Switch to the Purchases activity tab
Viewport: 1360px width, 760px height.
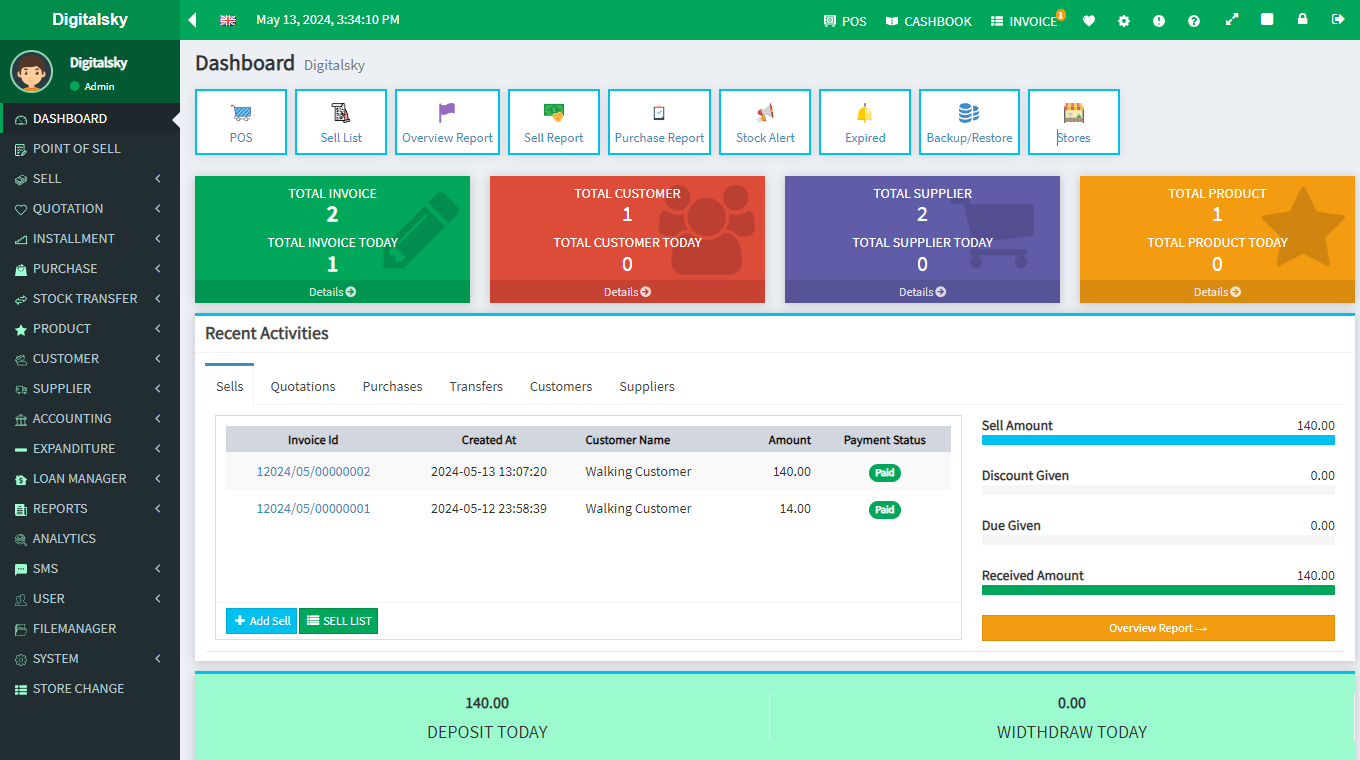[x=392, y=386]
